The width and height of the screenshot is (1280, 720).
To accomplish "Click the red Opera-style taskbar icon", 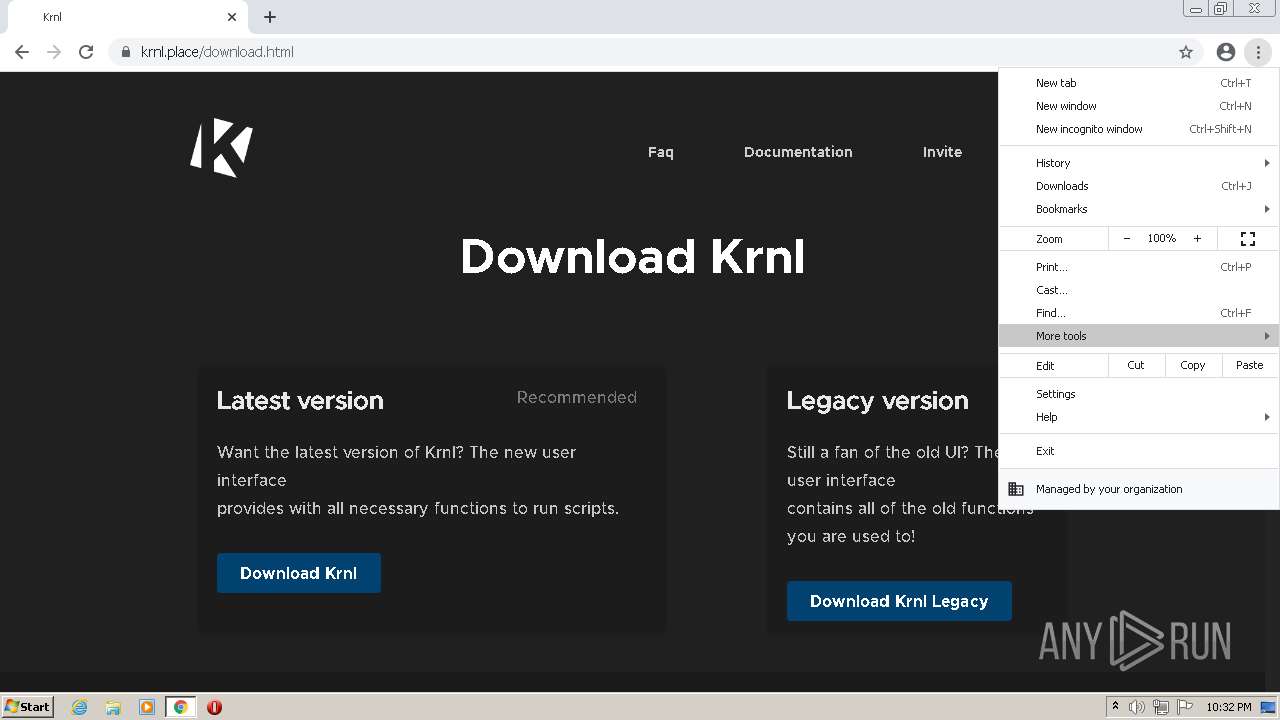I will click(x=214, y=707).
